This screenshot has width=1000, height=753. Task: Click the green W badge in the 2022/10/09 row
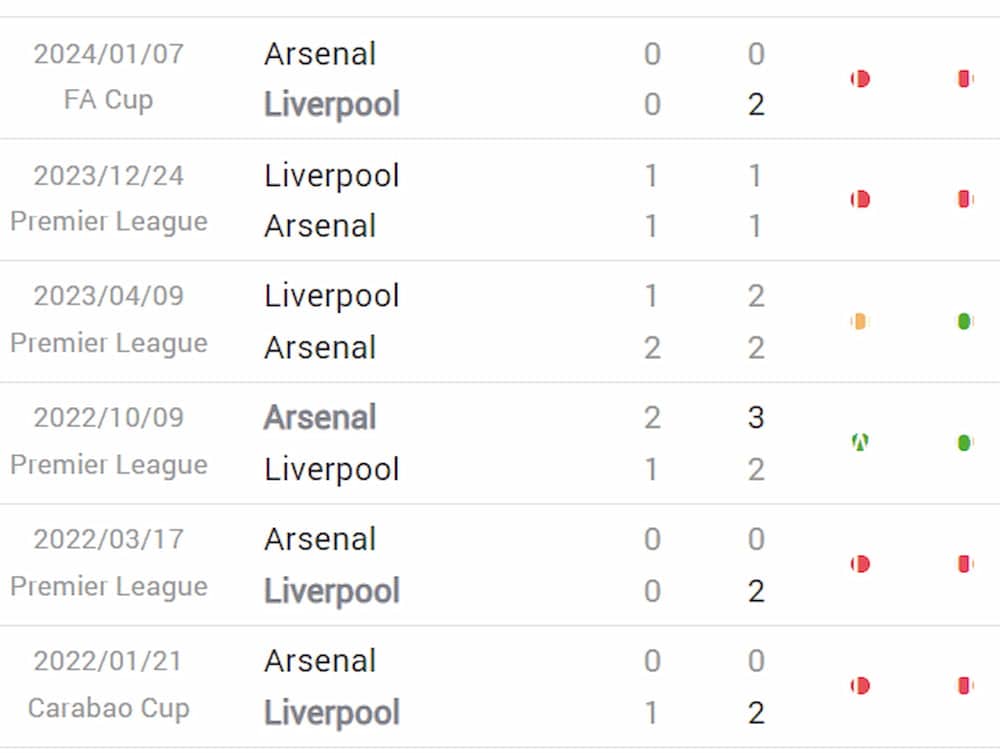tap(860, 442)
